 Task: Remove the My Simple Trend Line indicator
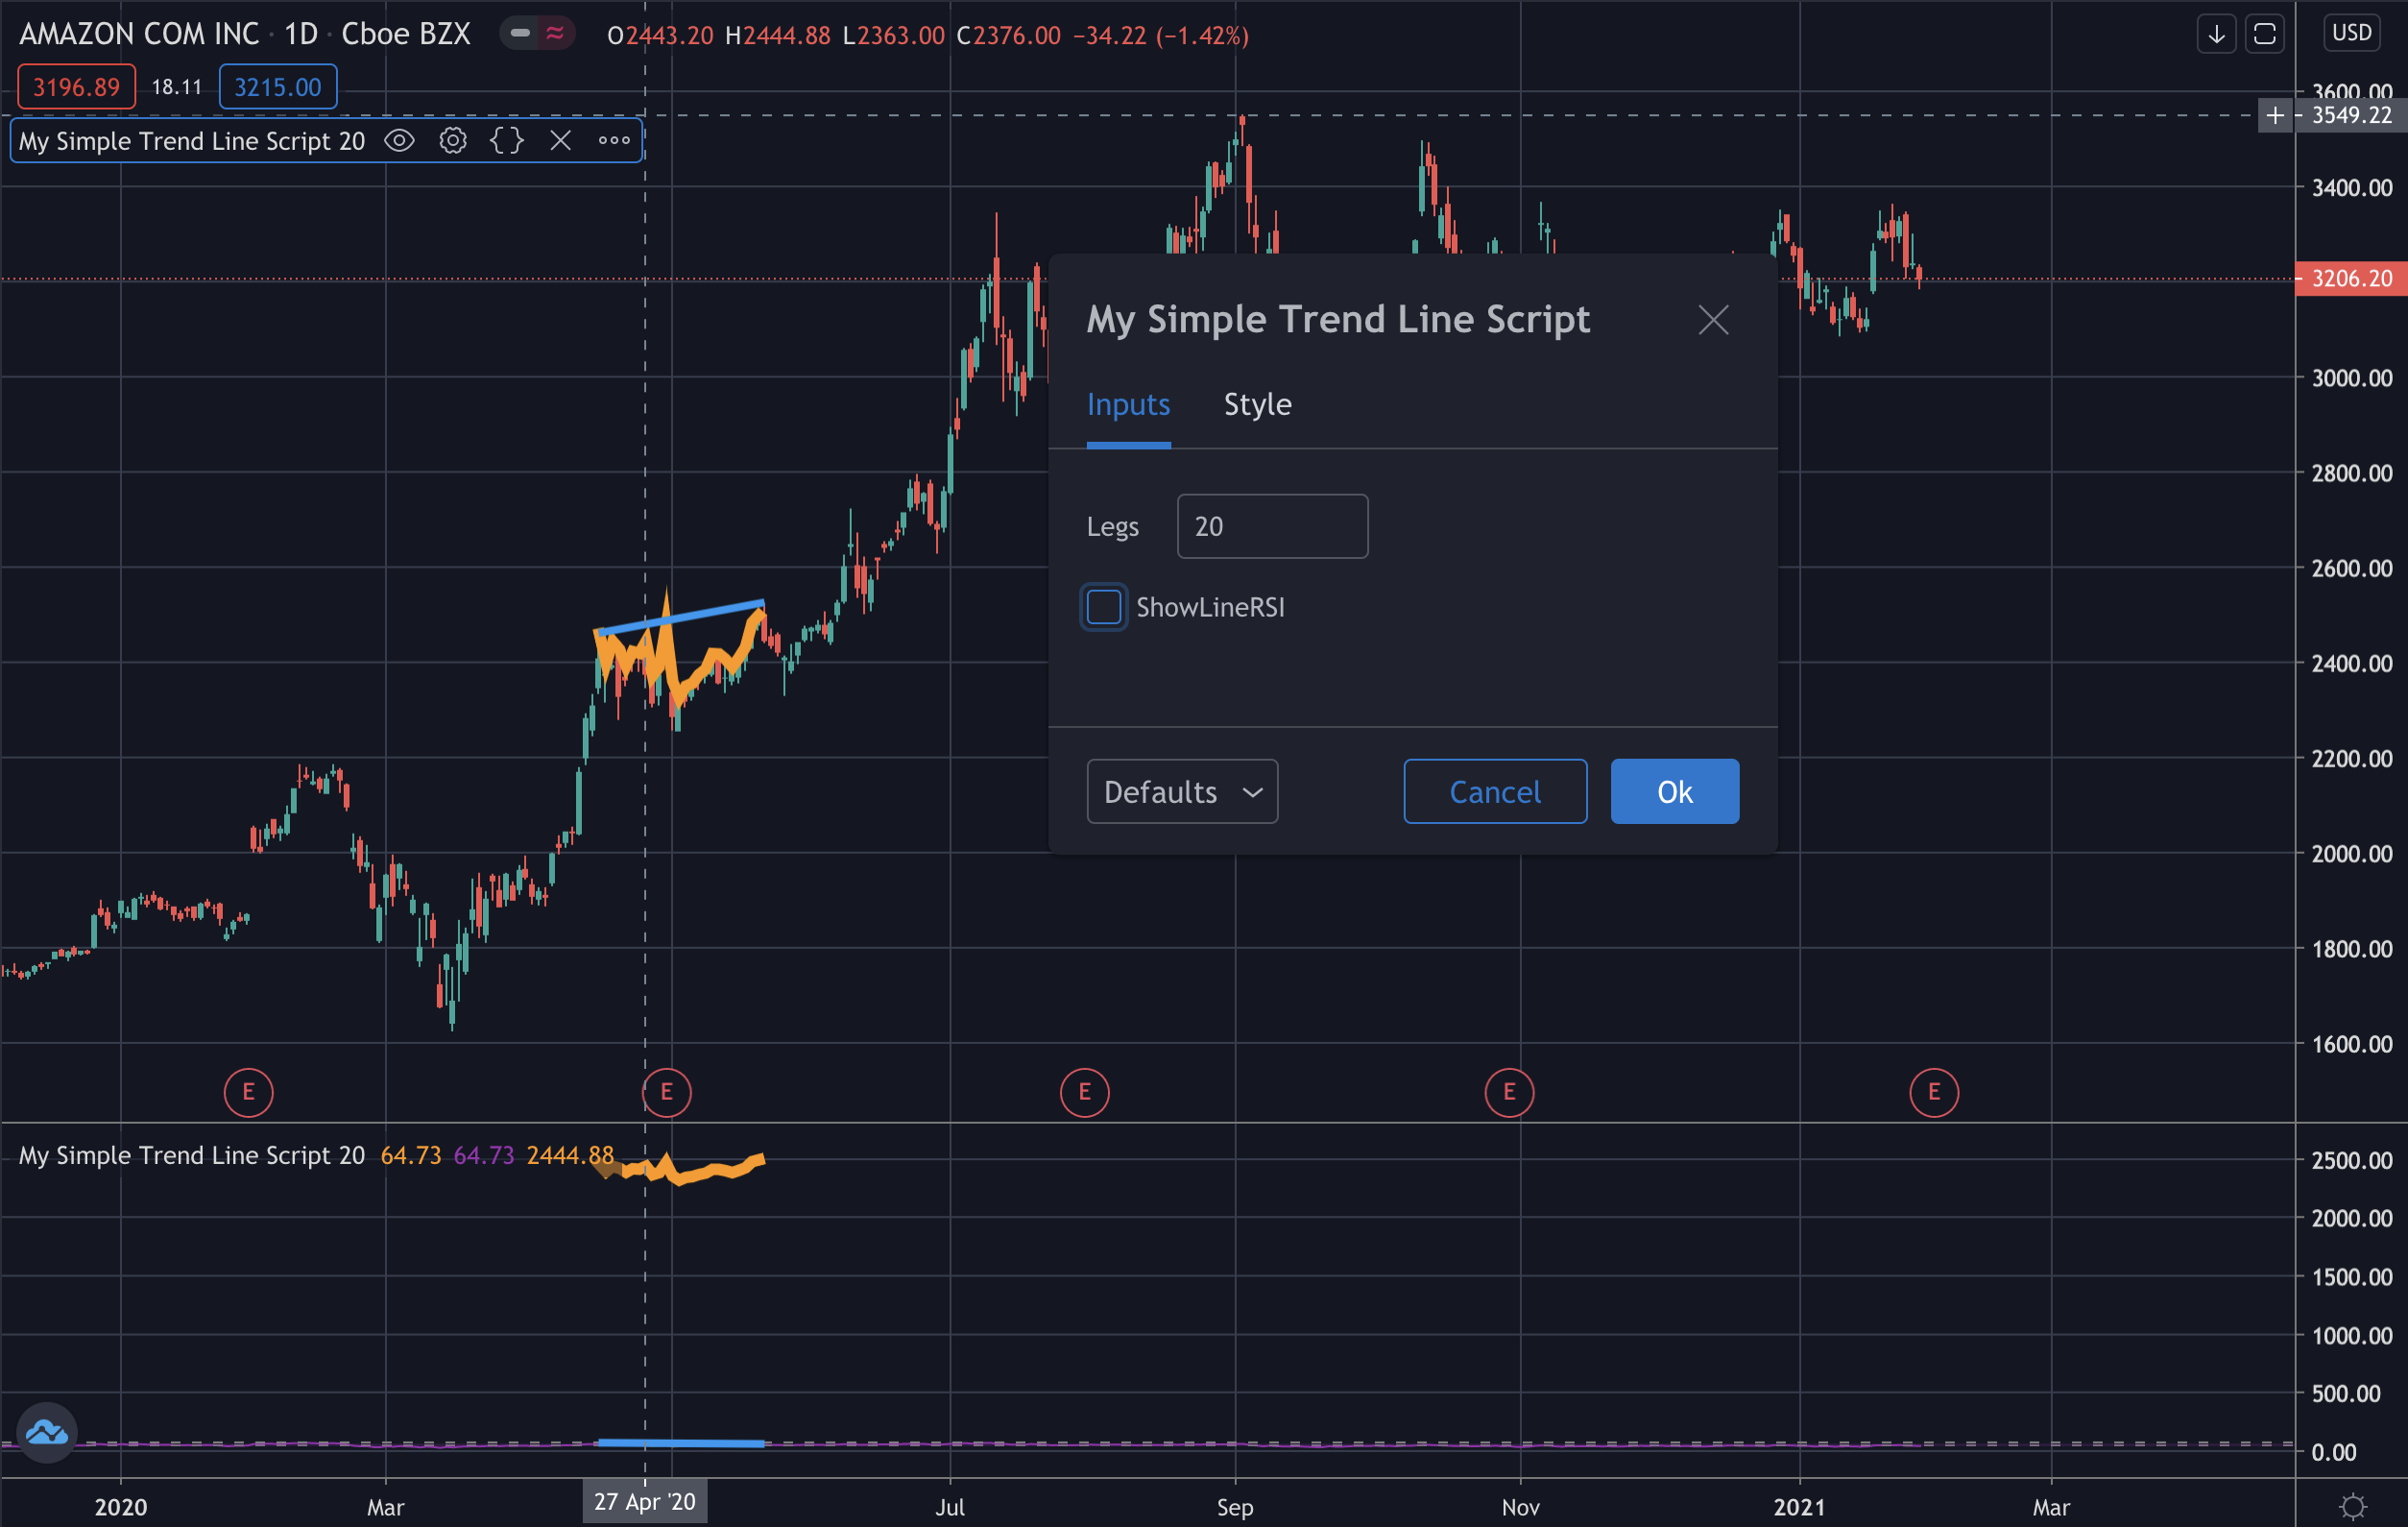coord(560,141)
